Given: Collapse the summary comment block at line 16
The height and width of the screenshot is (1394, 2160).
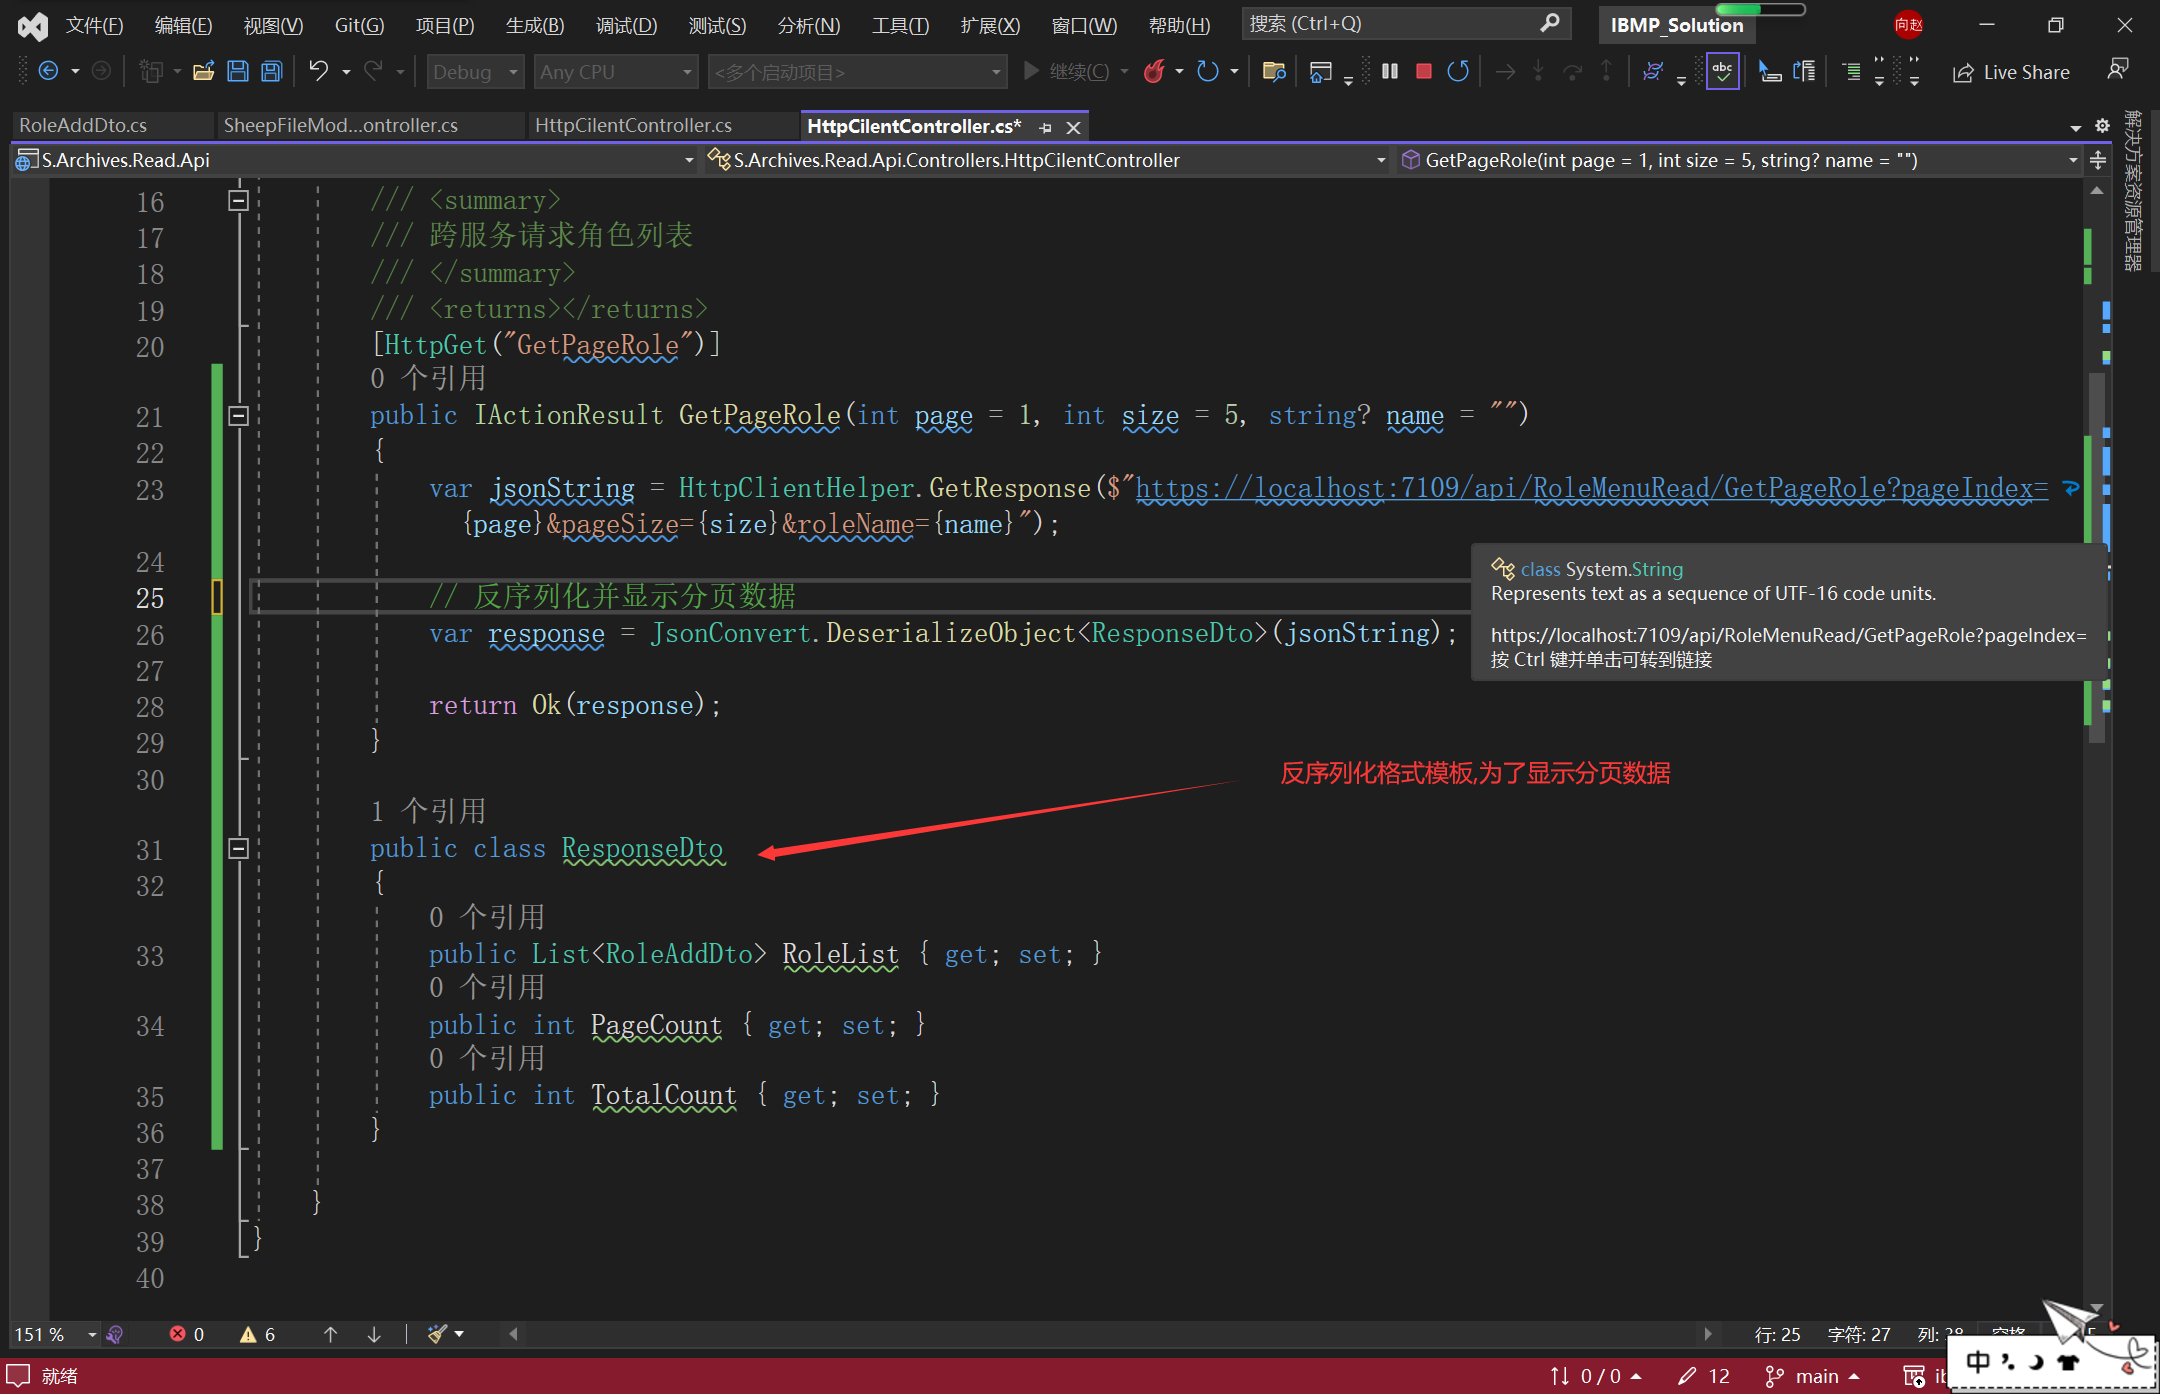Looking at the screenshot, I should click(238, 200).
